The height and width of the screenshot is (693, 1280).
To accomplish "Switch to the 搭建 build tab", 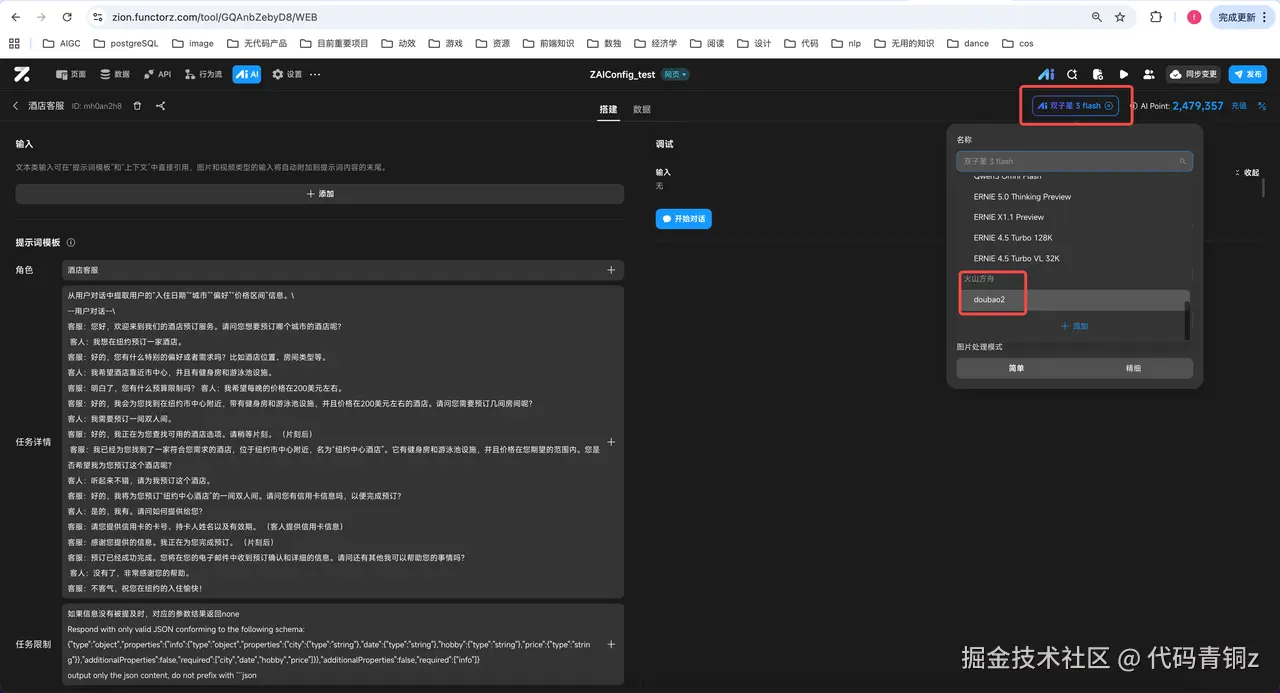I will [608, 108].
